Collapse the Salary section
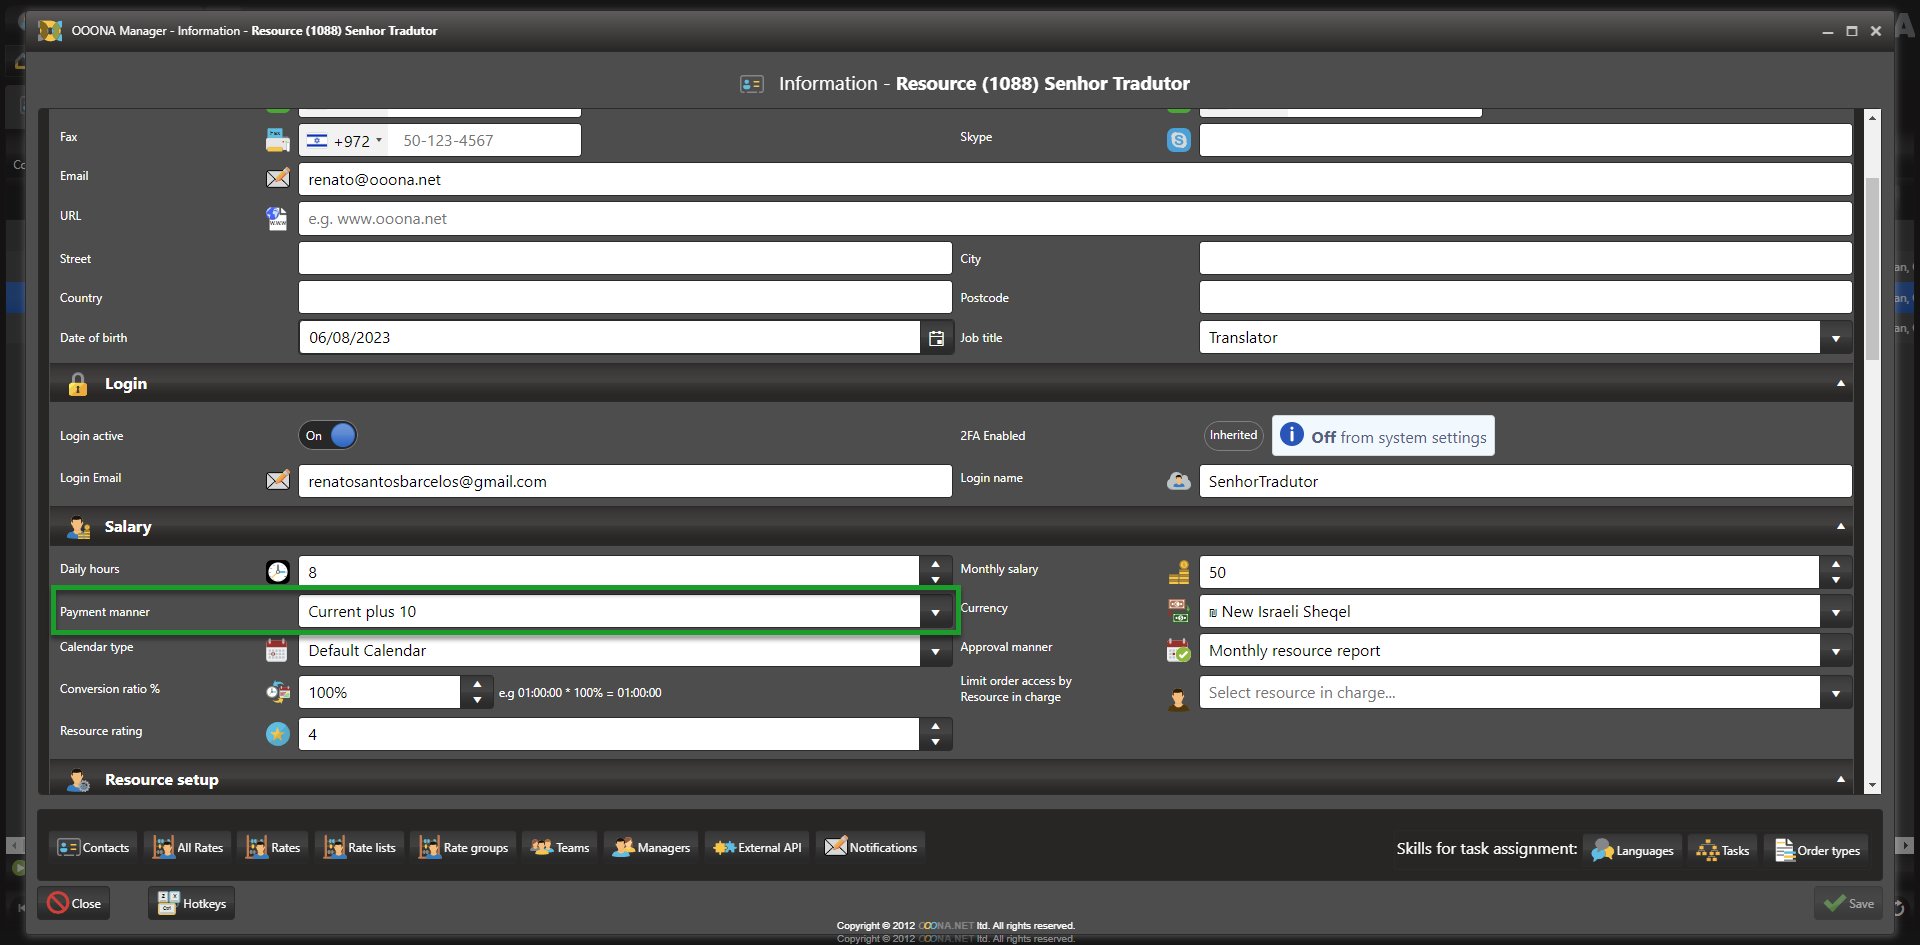The height and width of the screenshot is (945, 1920). tap(1840, 527)
